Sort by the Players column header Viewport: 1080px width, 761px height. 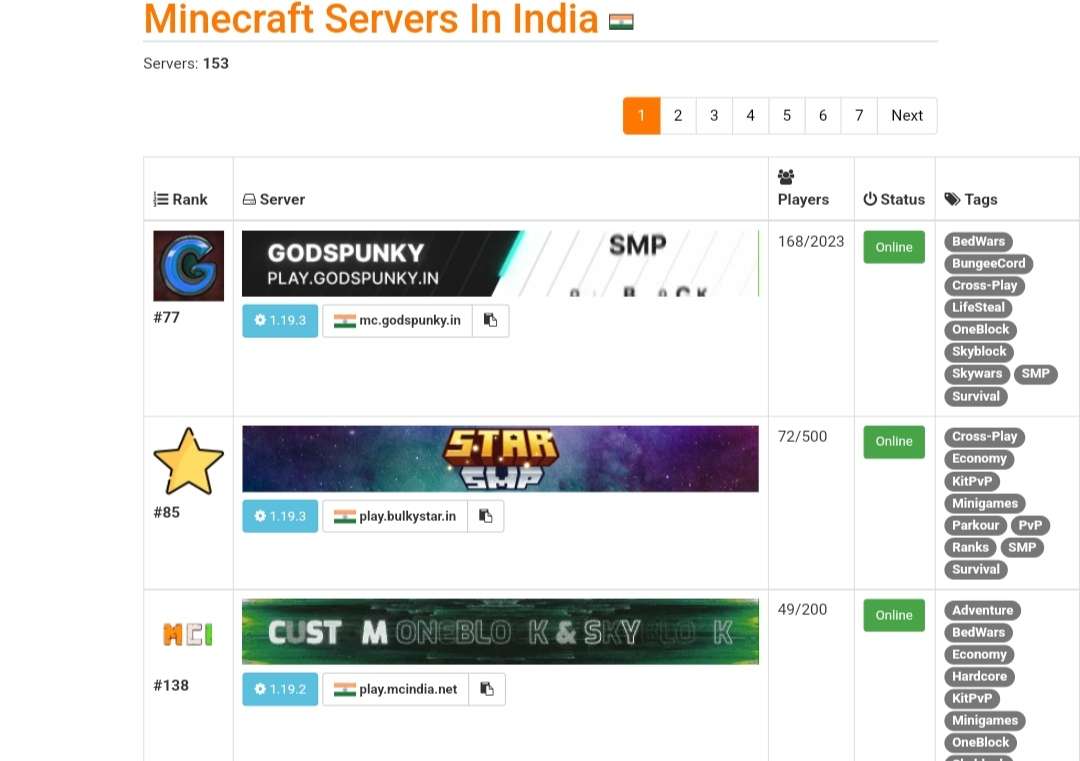pyautogui.click(x=803, y=199)
